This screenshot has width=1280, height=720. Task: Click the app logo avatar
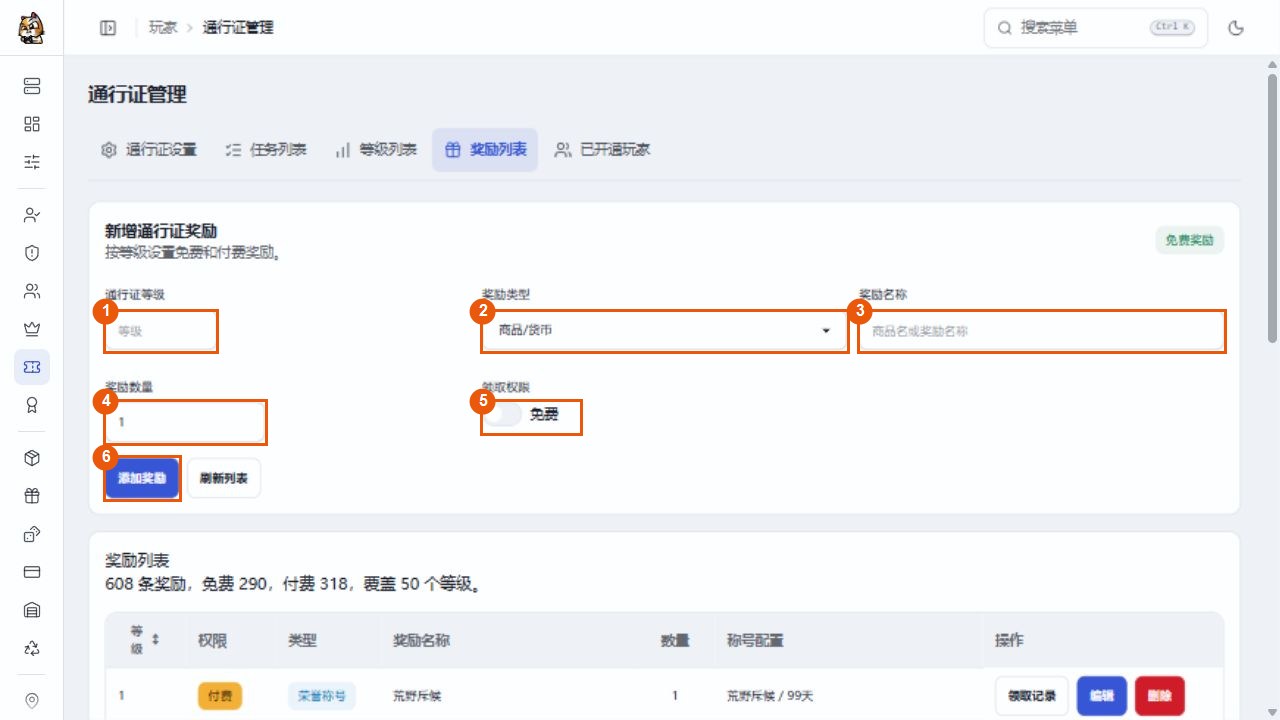31,28
